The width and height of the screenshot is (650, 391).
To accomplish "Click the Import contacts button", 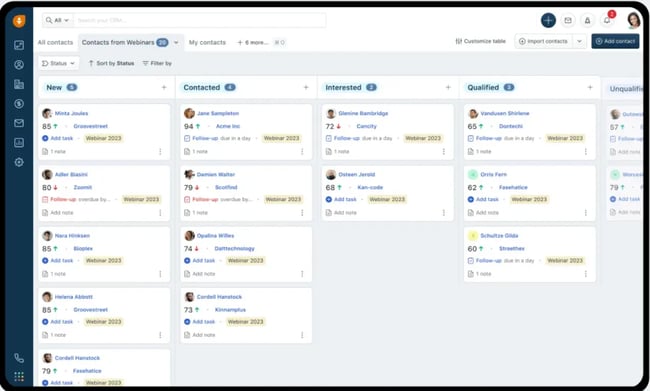I will tap(543, 41).
